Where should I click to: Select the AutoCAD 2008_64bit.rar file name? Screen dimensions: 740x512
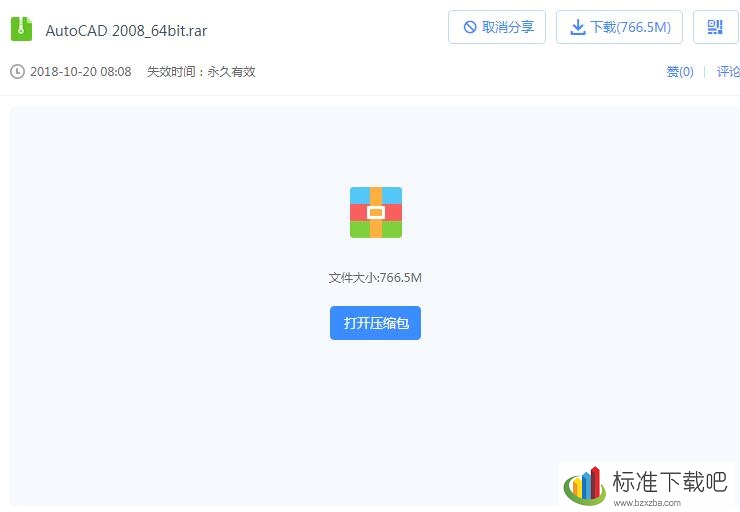pyautogui.click(x=126, y=31)
